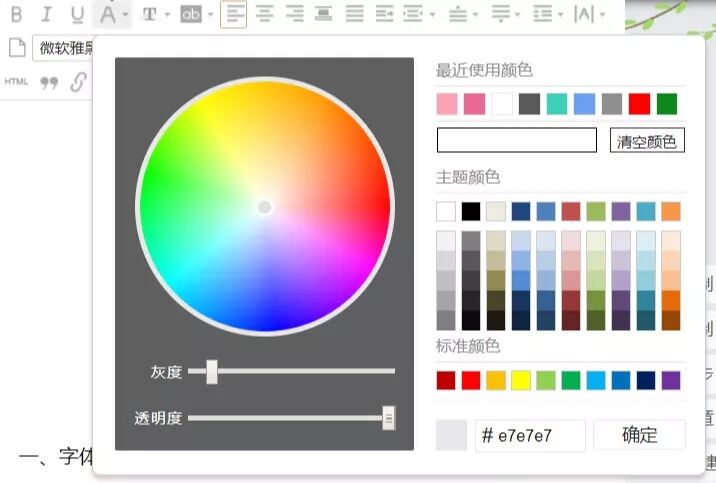Viewport: 716px width, 483px height.
Task: Select the yellow standard color swatch
Action: coord(521,380)
